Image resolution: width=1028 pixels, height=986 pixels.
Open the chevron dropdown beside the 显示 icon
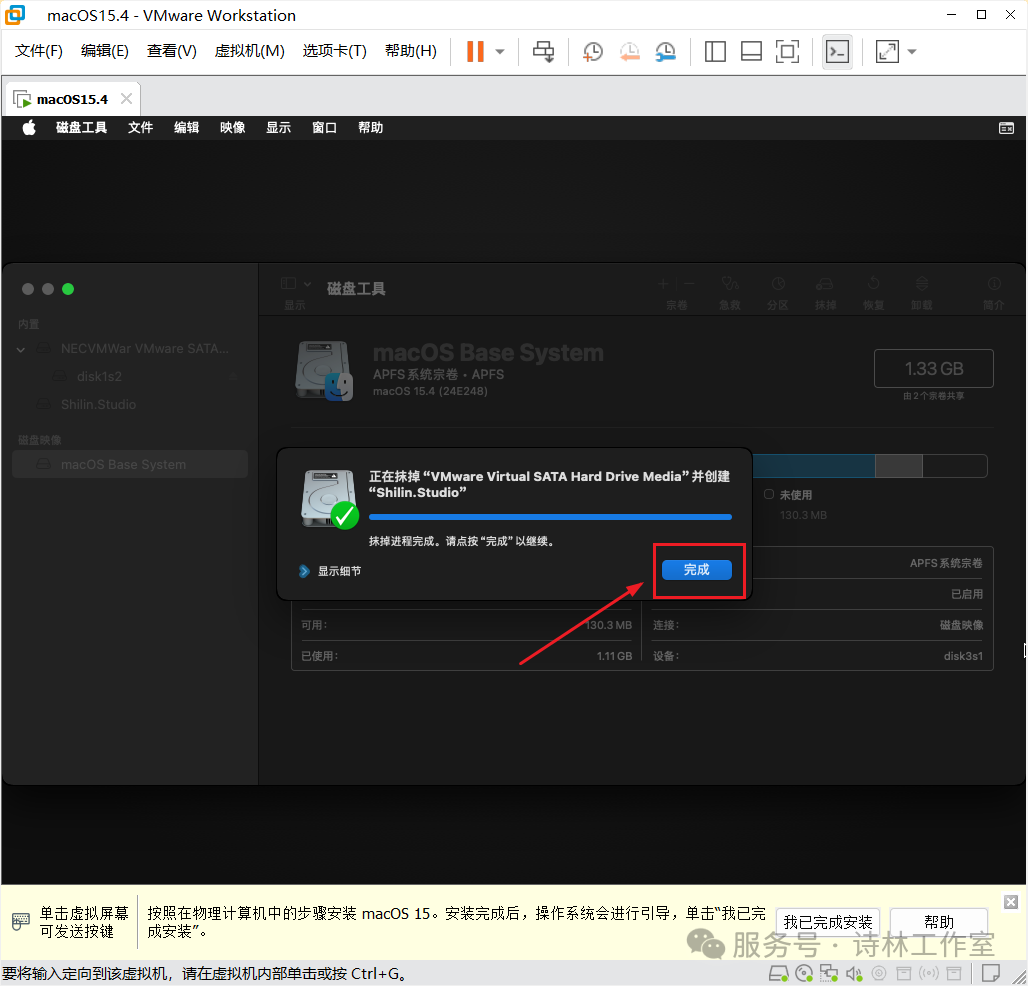[307, 283]
